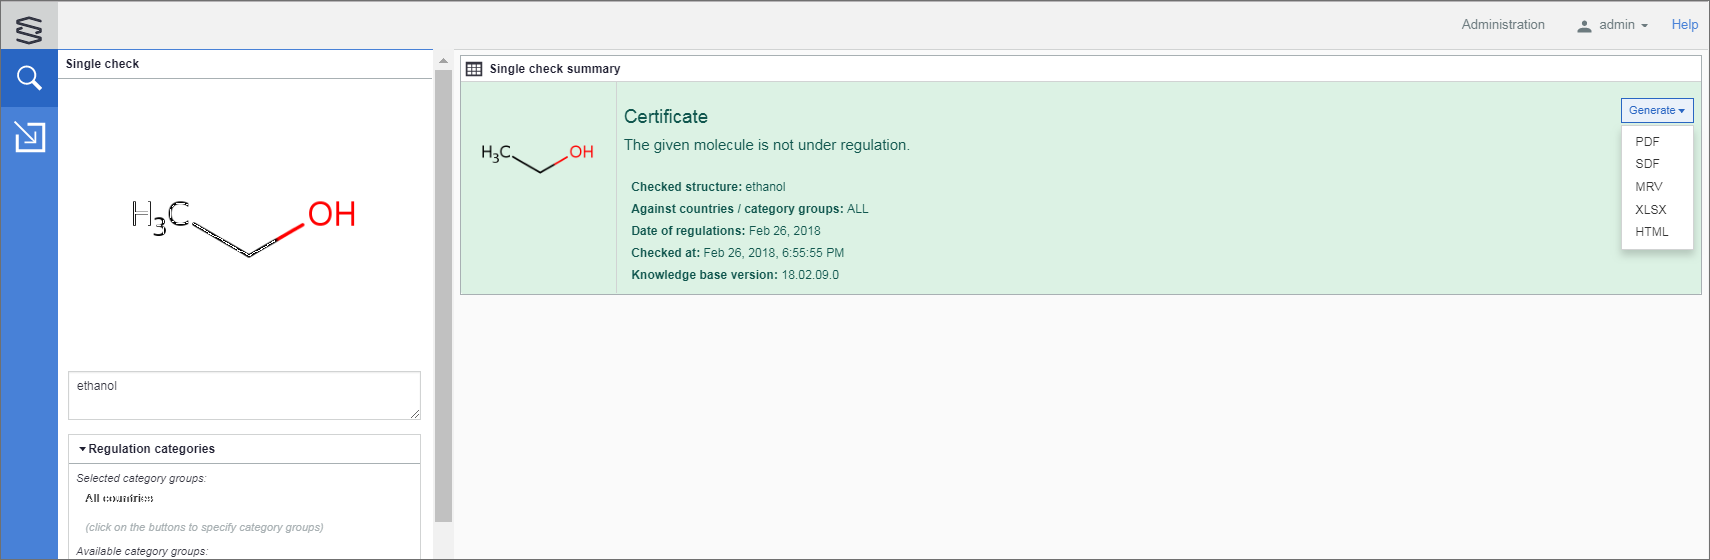
Task: Click the ethanol structure name text field
Action: pos(244,395)
